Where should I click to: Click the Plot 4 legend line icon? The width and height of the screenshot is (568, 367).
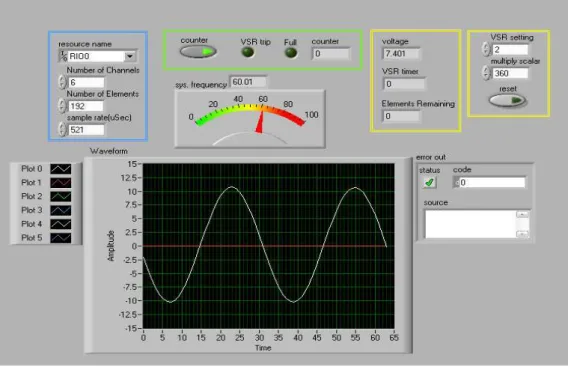click(60, 224)
